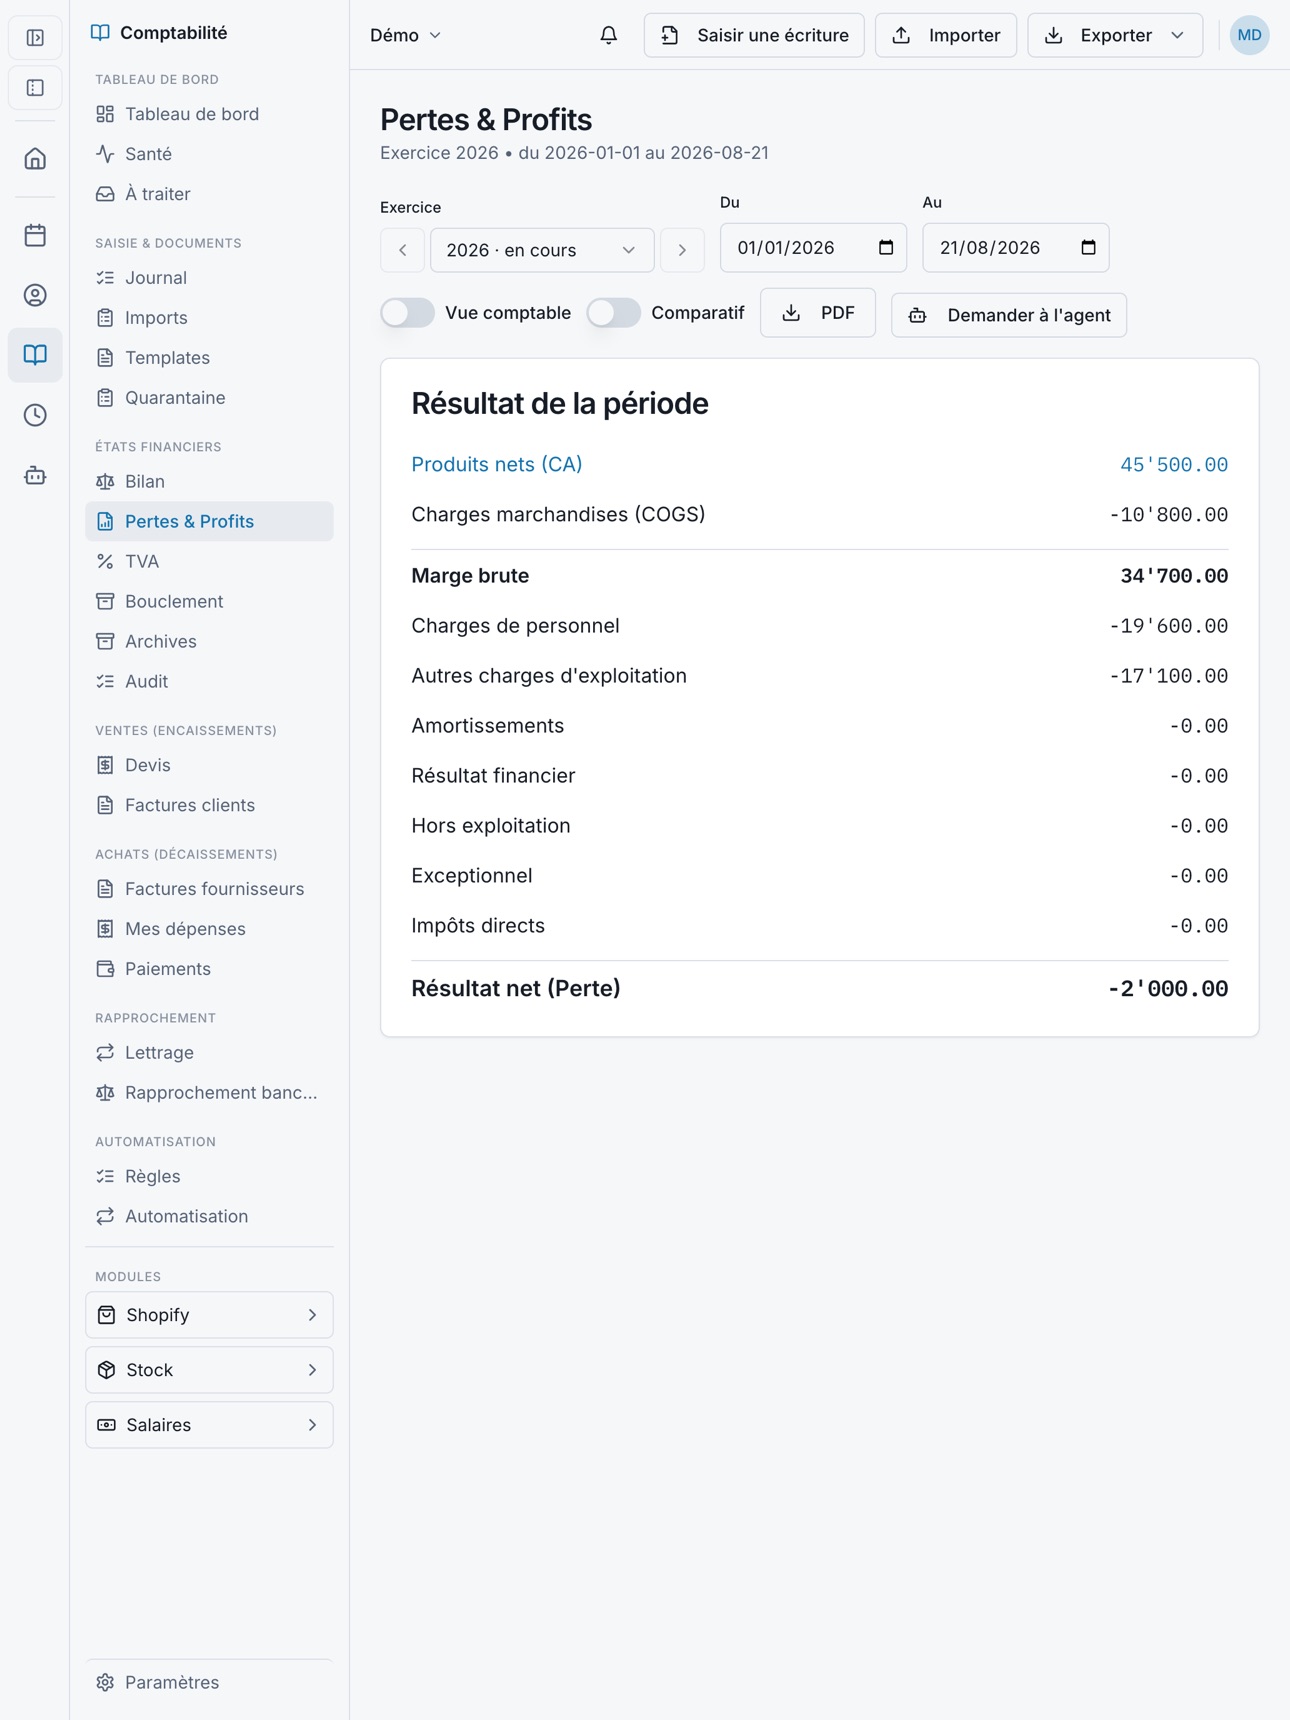Download the PDF report
Image resolution: width=1290 pixels, height=1720 pixels.
[x=818, y=313]
